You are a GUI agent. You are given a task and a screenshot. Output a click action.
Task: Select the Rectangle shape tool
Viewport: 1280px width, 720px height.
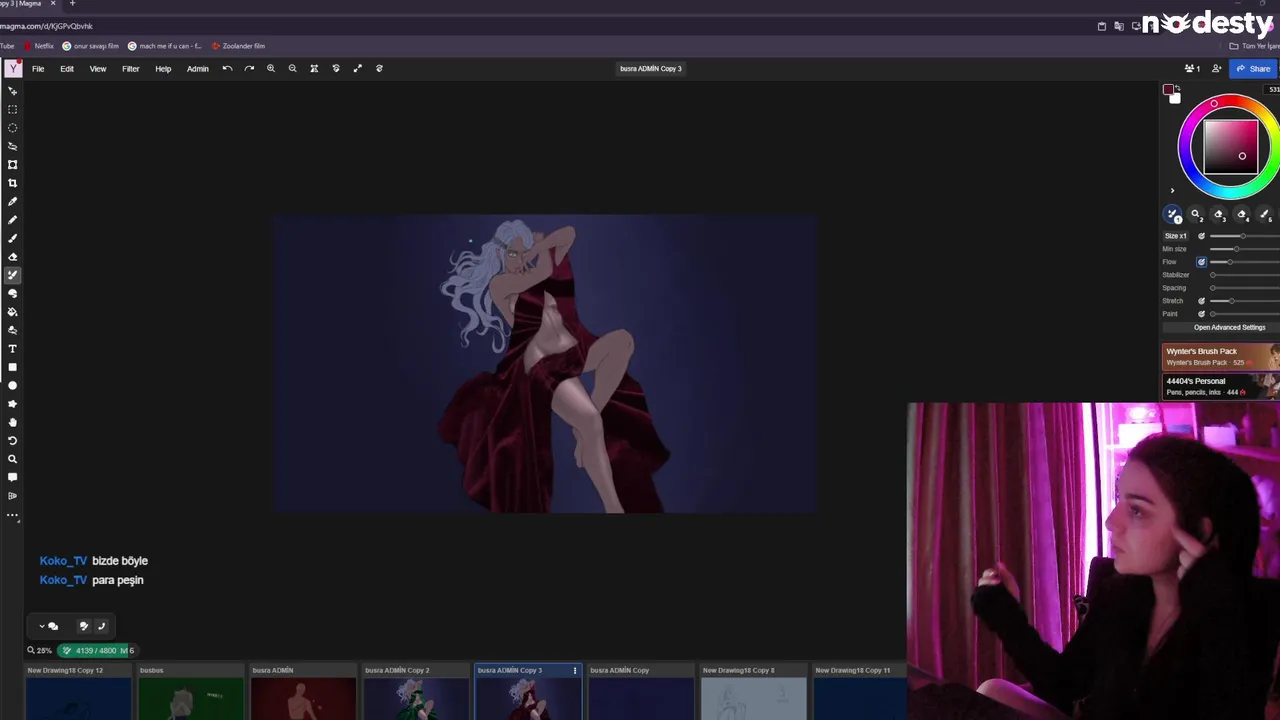pos(13,367)
